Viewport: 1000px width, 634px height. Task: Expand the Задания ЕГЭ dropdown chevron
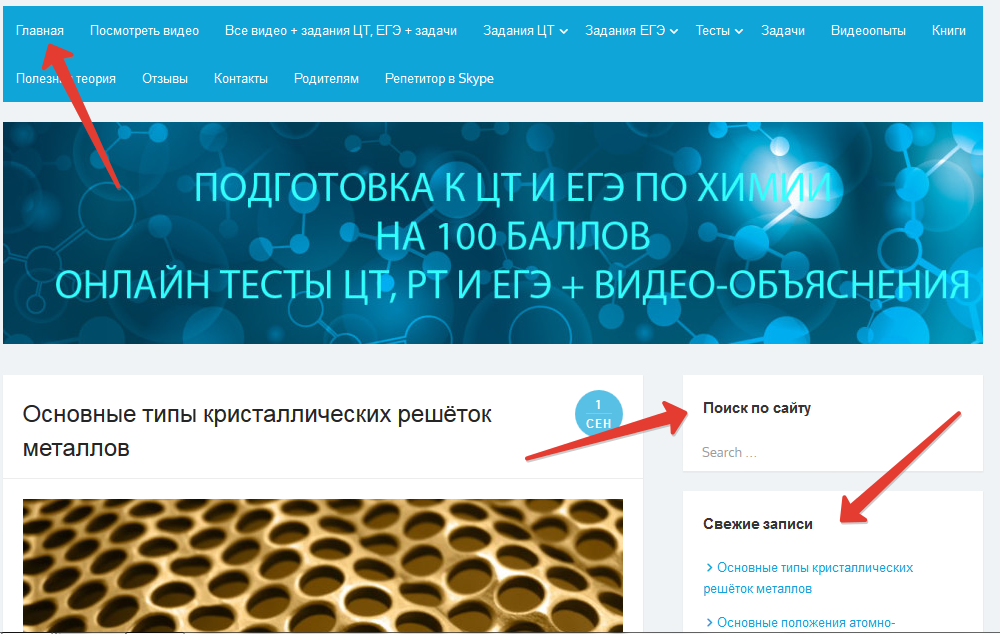click(x=674, y=31)
